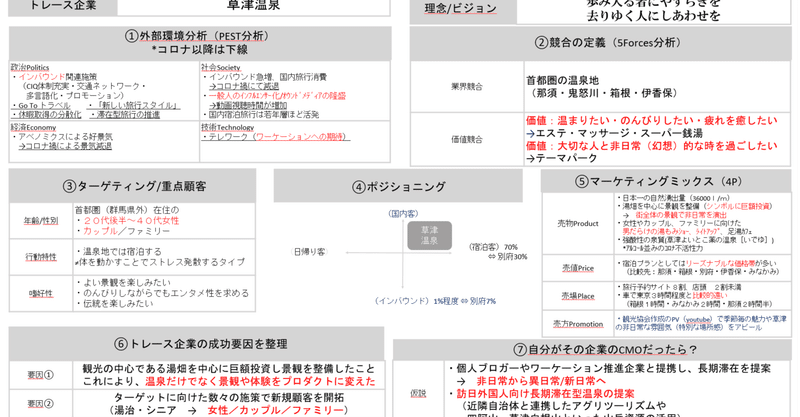800x417 pixels.
Task: Click the '要因①' row label
Action: coord(41,375)
